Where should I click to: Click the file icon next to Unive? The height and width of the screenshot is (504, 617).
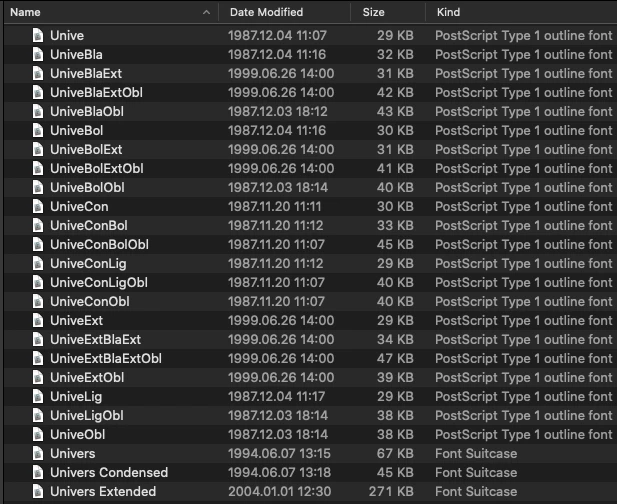(38, 35)
